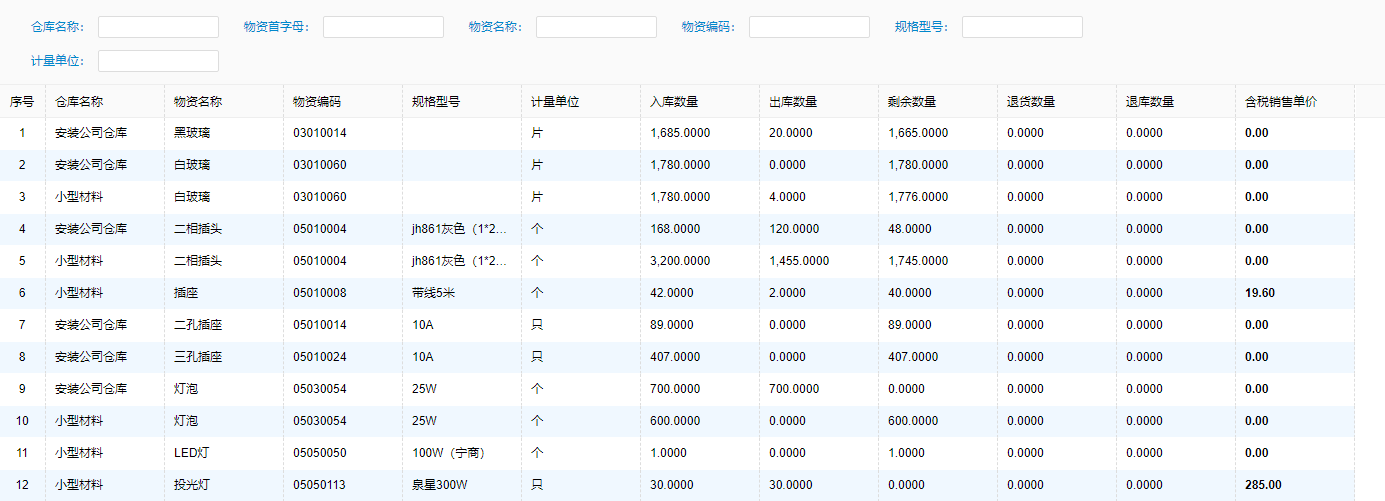This screenshot has height=501, width=1385.
Task: Select the LED灯 name cell
Action: click(x=189, y=453)
